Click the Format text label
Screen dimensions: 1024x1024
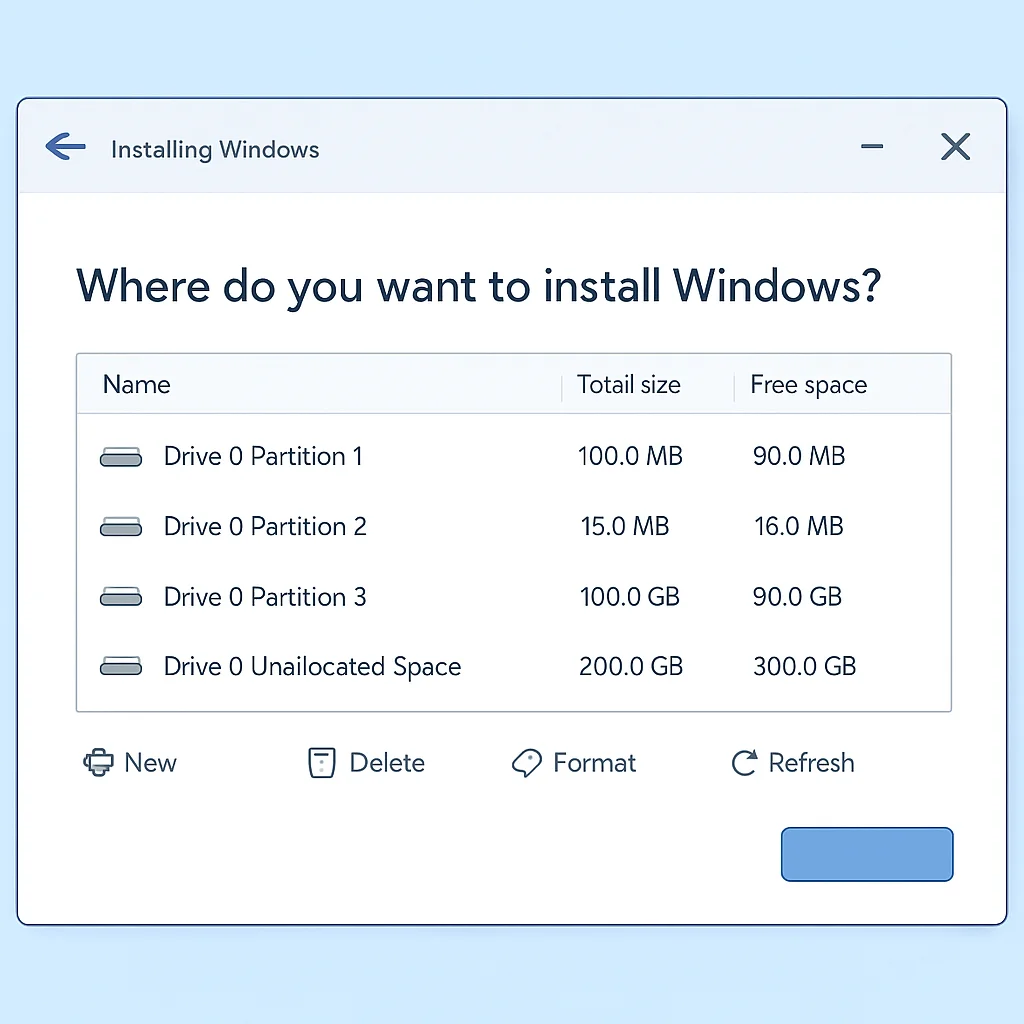point(594,763)
